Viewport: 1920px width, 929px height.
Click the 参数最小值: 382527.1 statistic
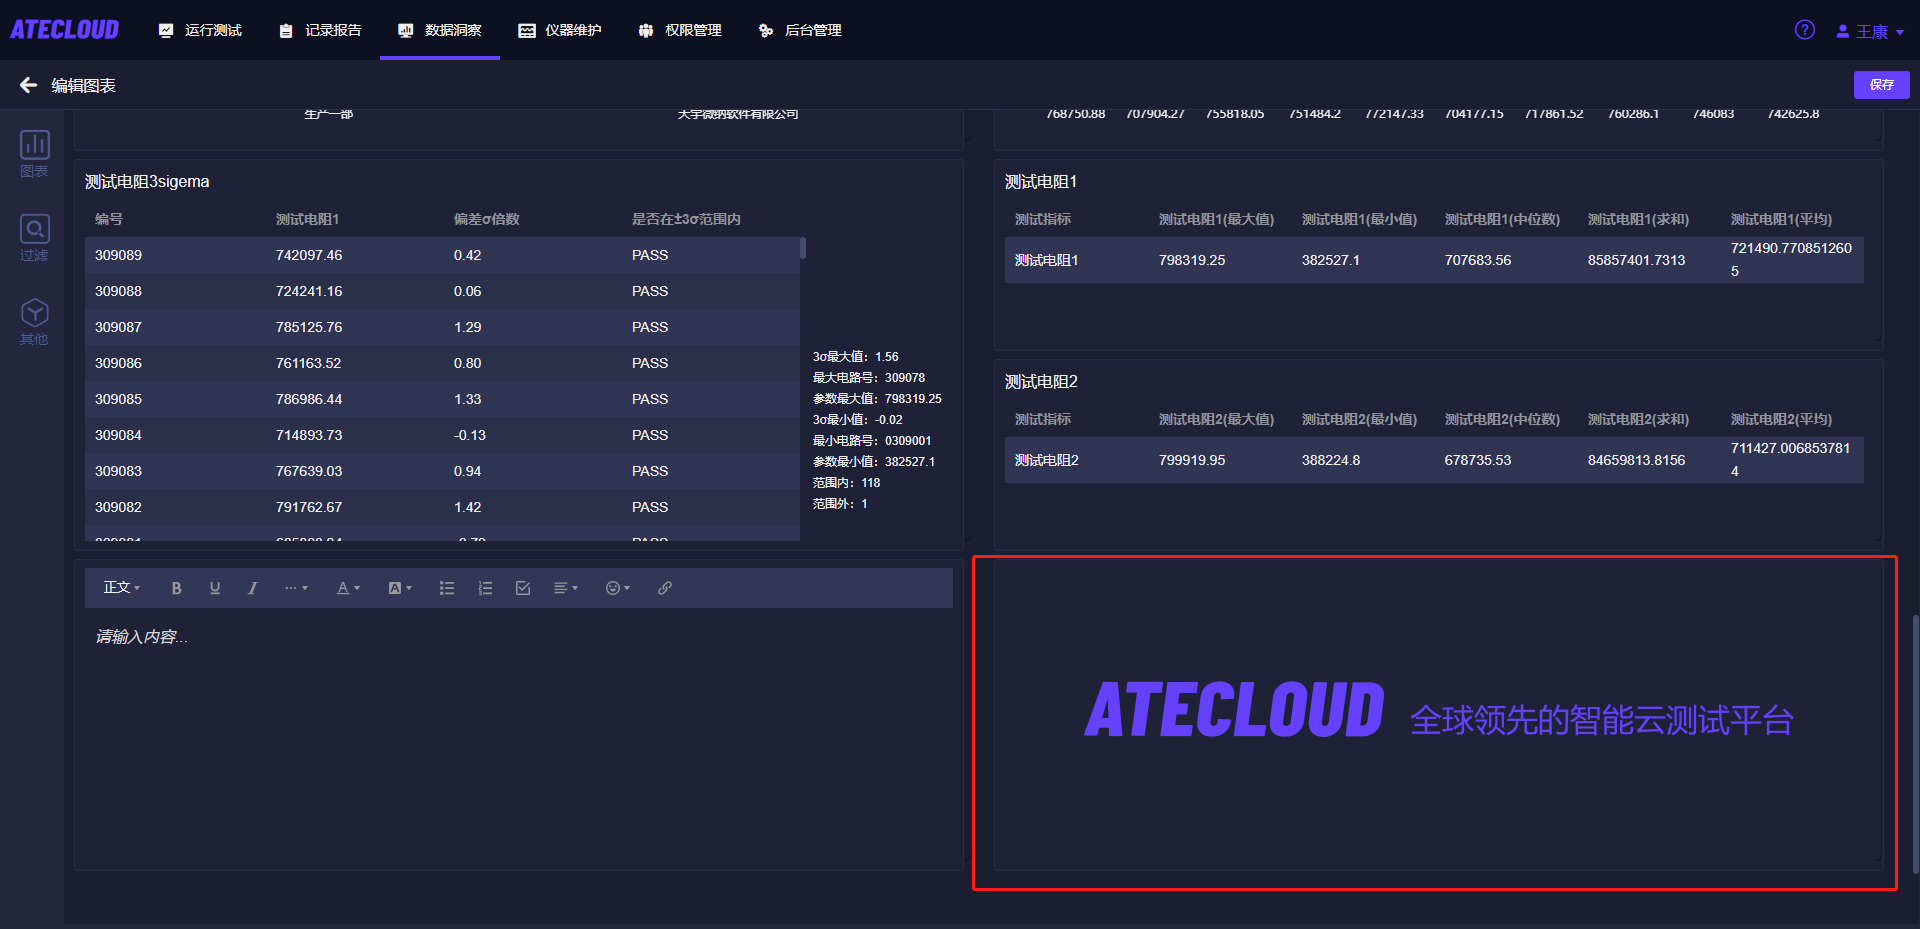pyautogui.click(x=874, y=462)
